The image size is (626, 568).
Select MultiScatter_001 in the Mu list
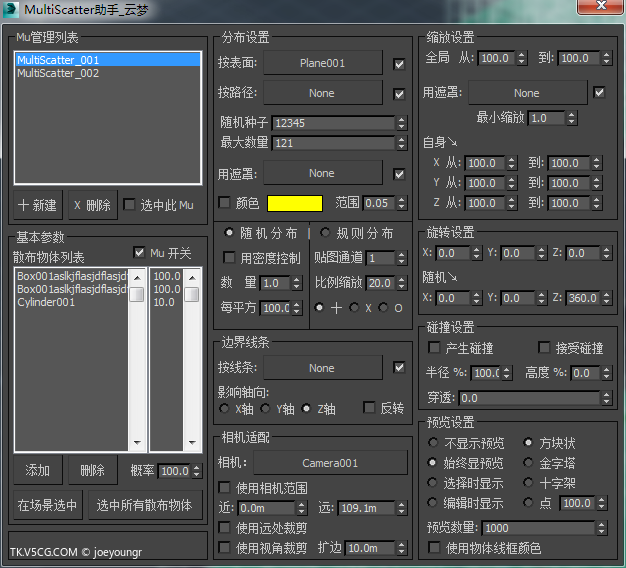click(x=108, y=60)
